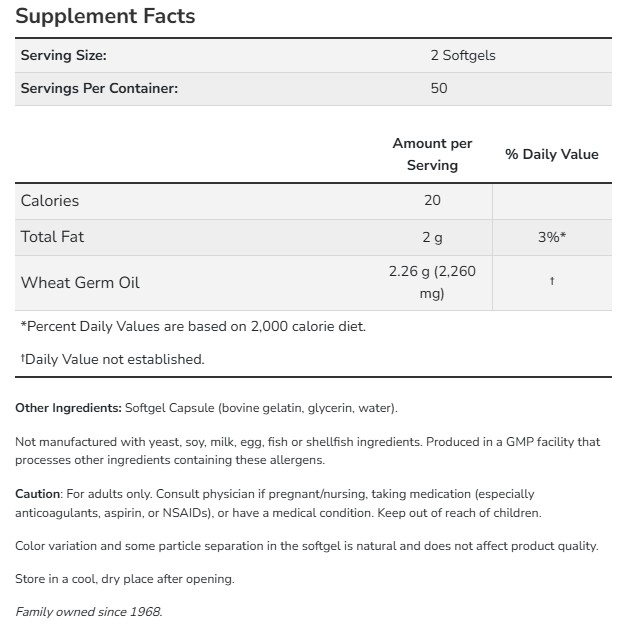Click the 3%* daily value cell

pyautogui.click(x=552, y=237)
